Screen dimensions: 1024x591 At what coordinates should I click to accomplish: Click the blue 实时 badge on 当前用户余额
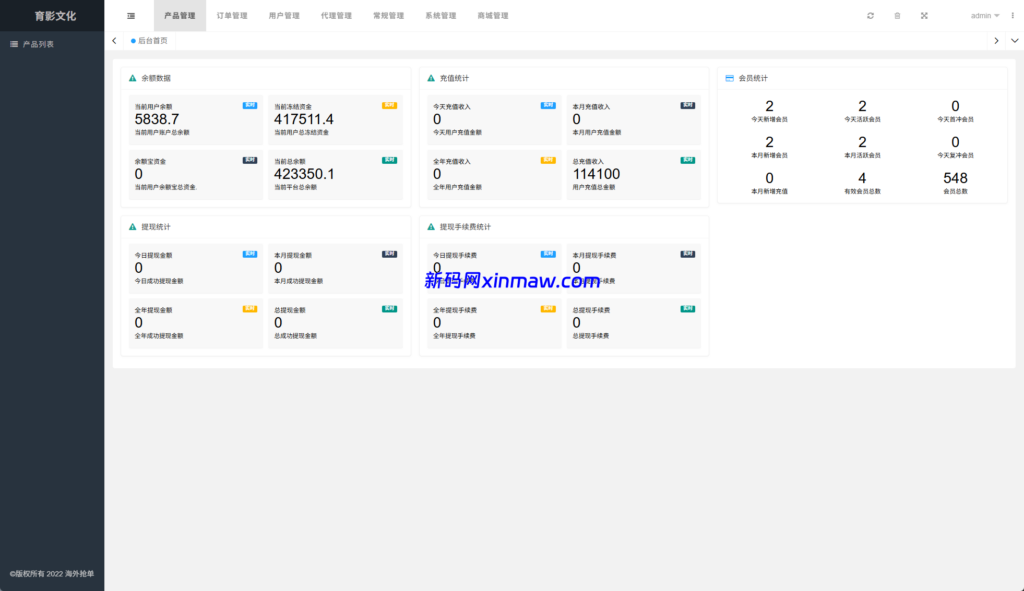point(249,104)
